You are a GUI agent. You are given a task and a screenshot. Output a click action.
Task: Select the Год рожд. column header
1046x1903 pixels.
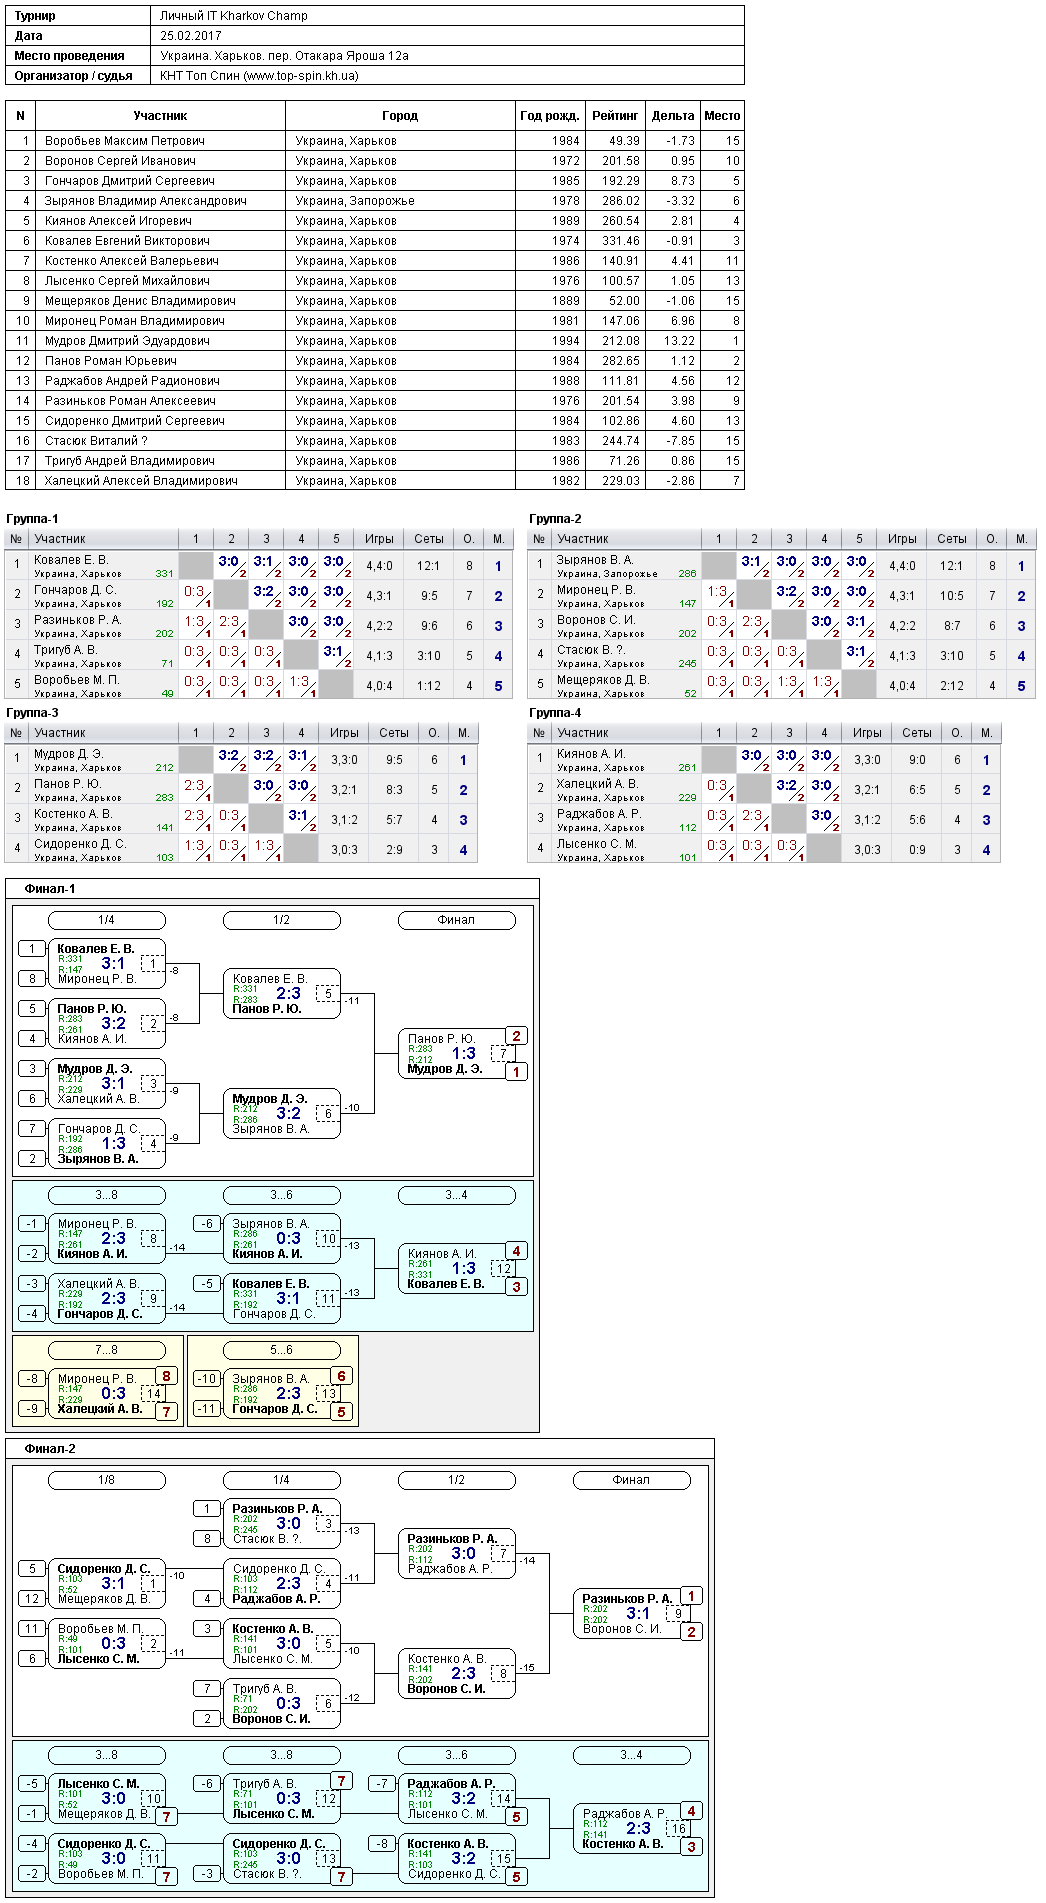coord(550,116)
